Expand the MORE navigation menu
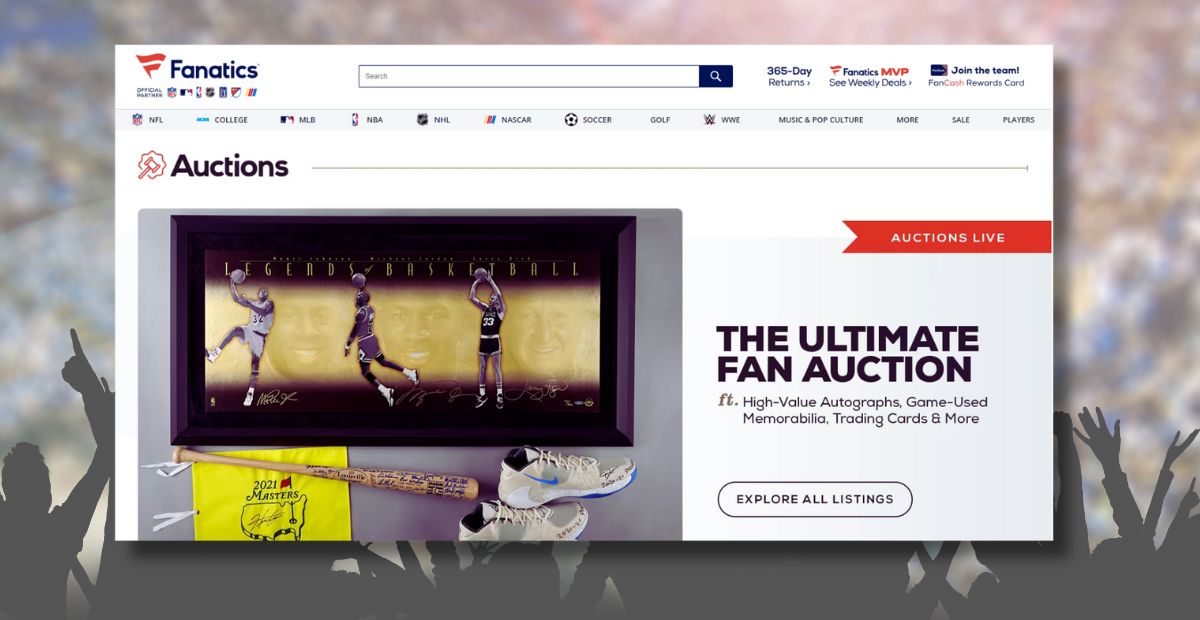Viewport: 1200px width, 620px height. (907, 120)
